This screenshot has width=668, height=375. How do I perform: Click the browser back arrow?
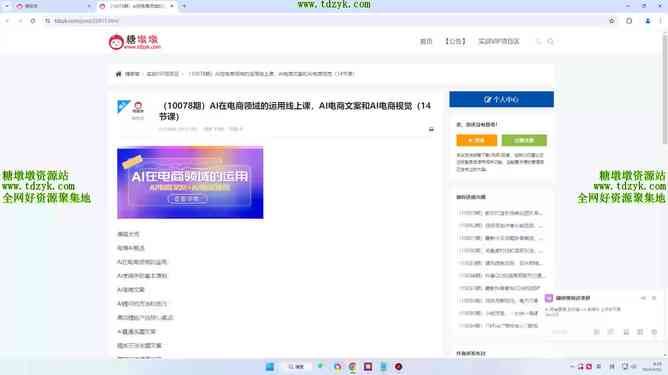point(7,20)
